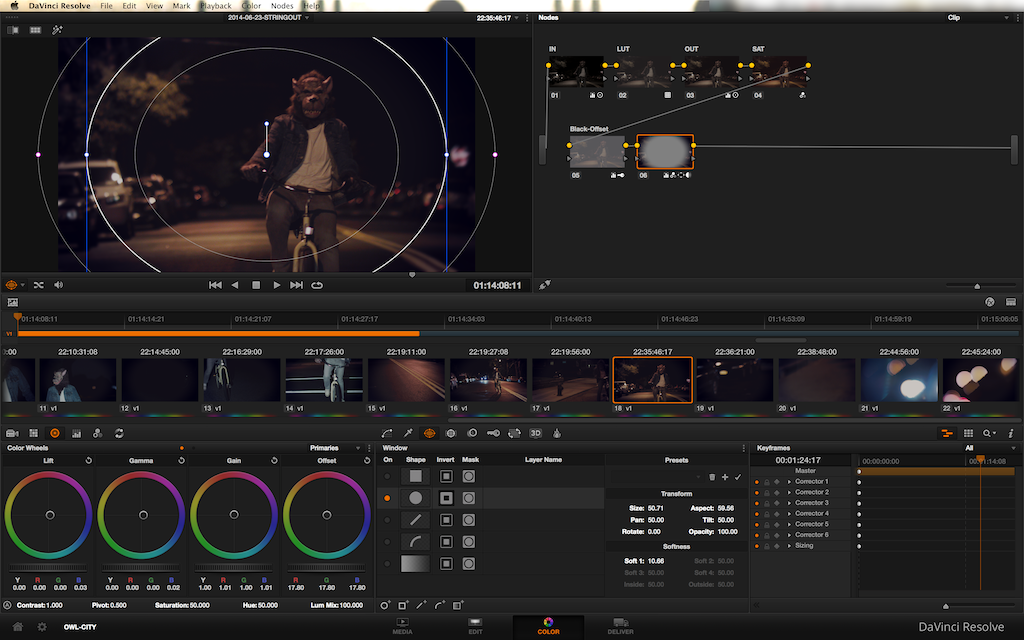
Task: Toggle Invert for the circular window
Action: (446, 498)
